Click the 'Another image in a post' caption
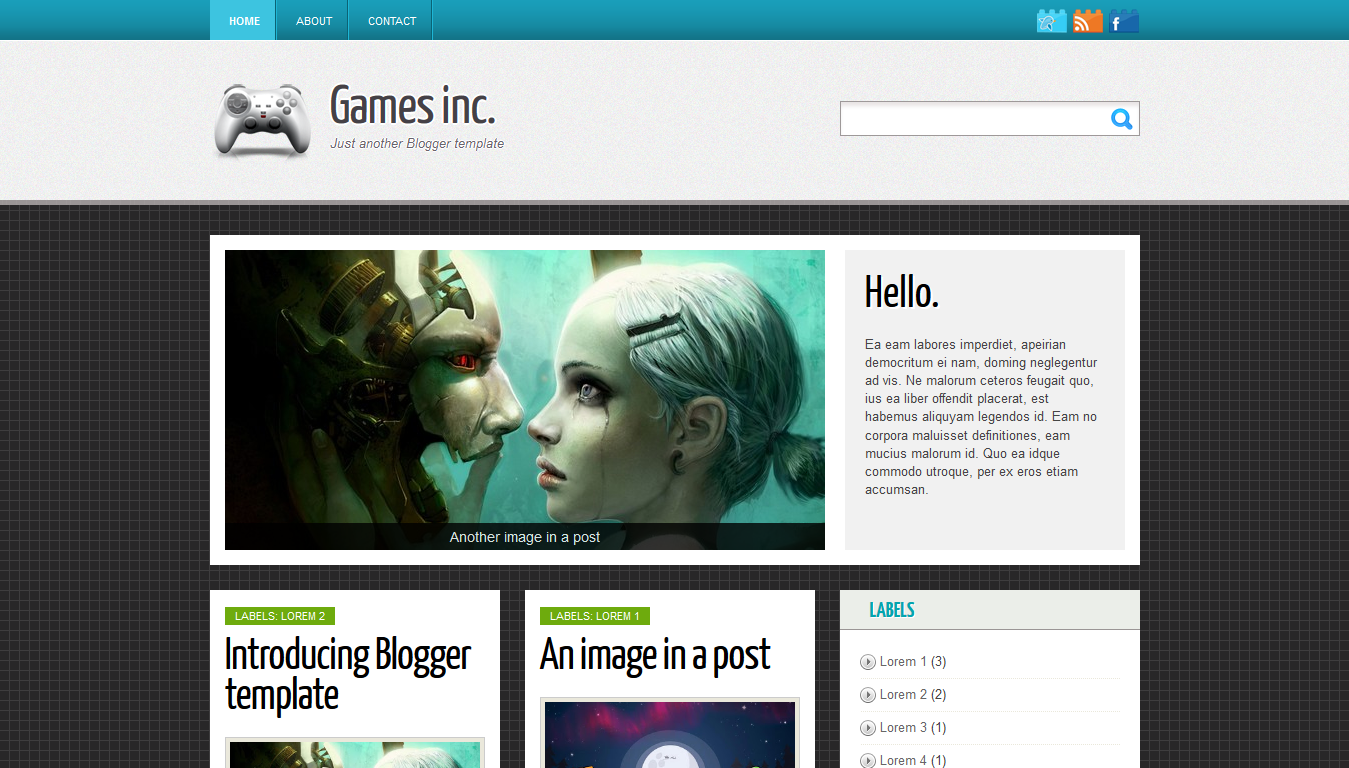The width and height of the screenshot is (1349, 768). [x=525, y=537]
